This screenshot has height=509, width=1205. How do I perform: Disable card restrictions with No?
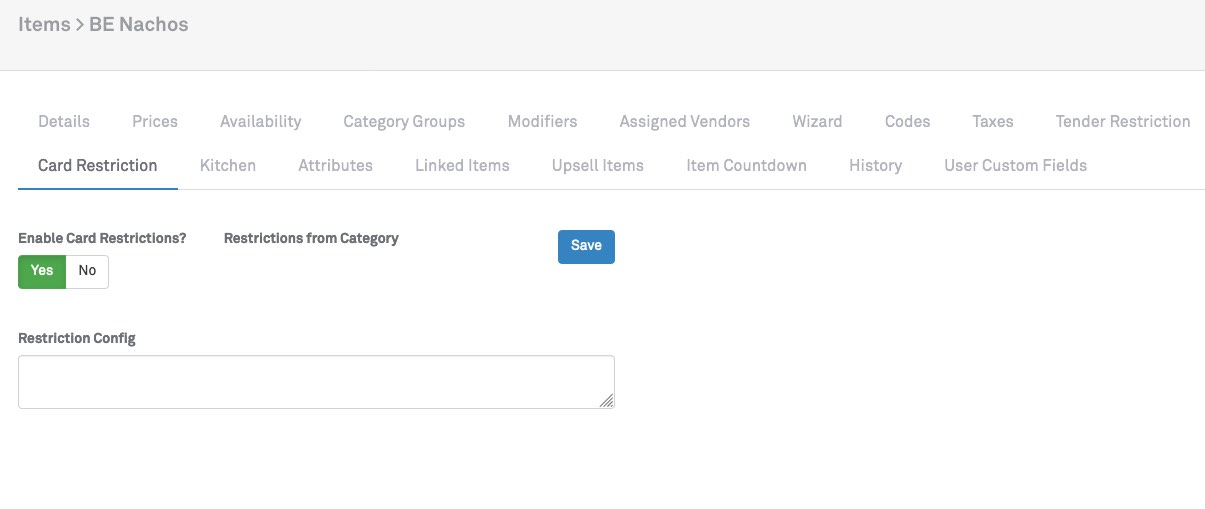pos(87,271)
